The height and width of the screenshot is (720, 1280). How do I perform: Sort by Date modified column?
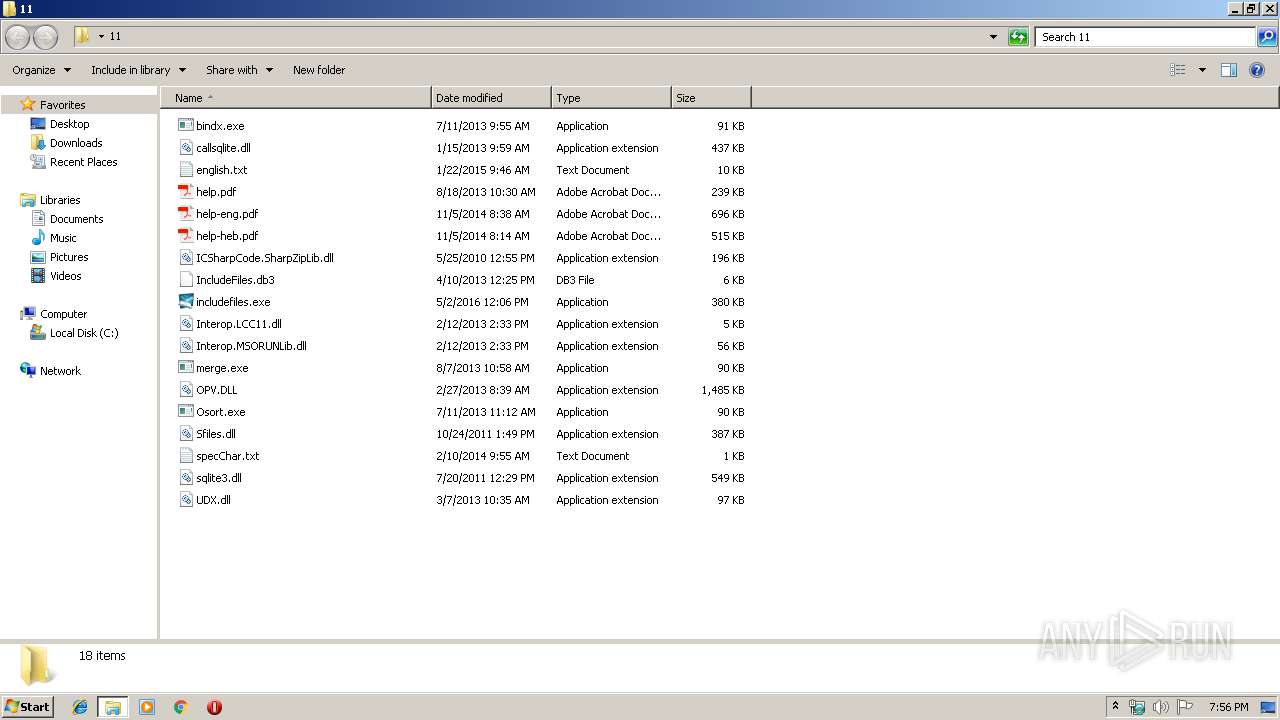pos(491,98)
